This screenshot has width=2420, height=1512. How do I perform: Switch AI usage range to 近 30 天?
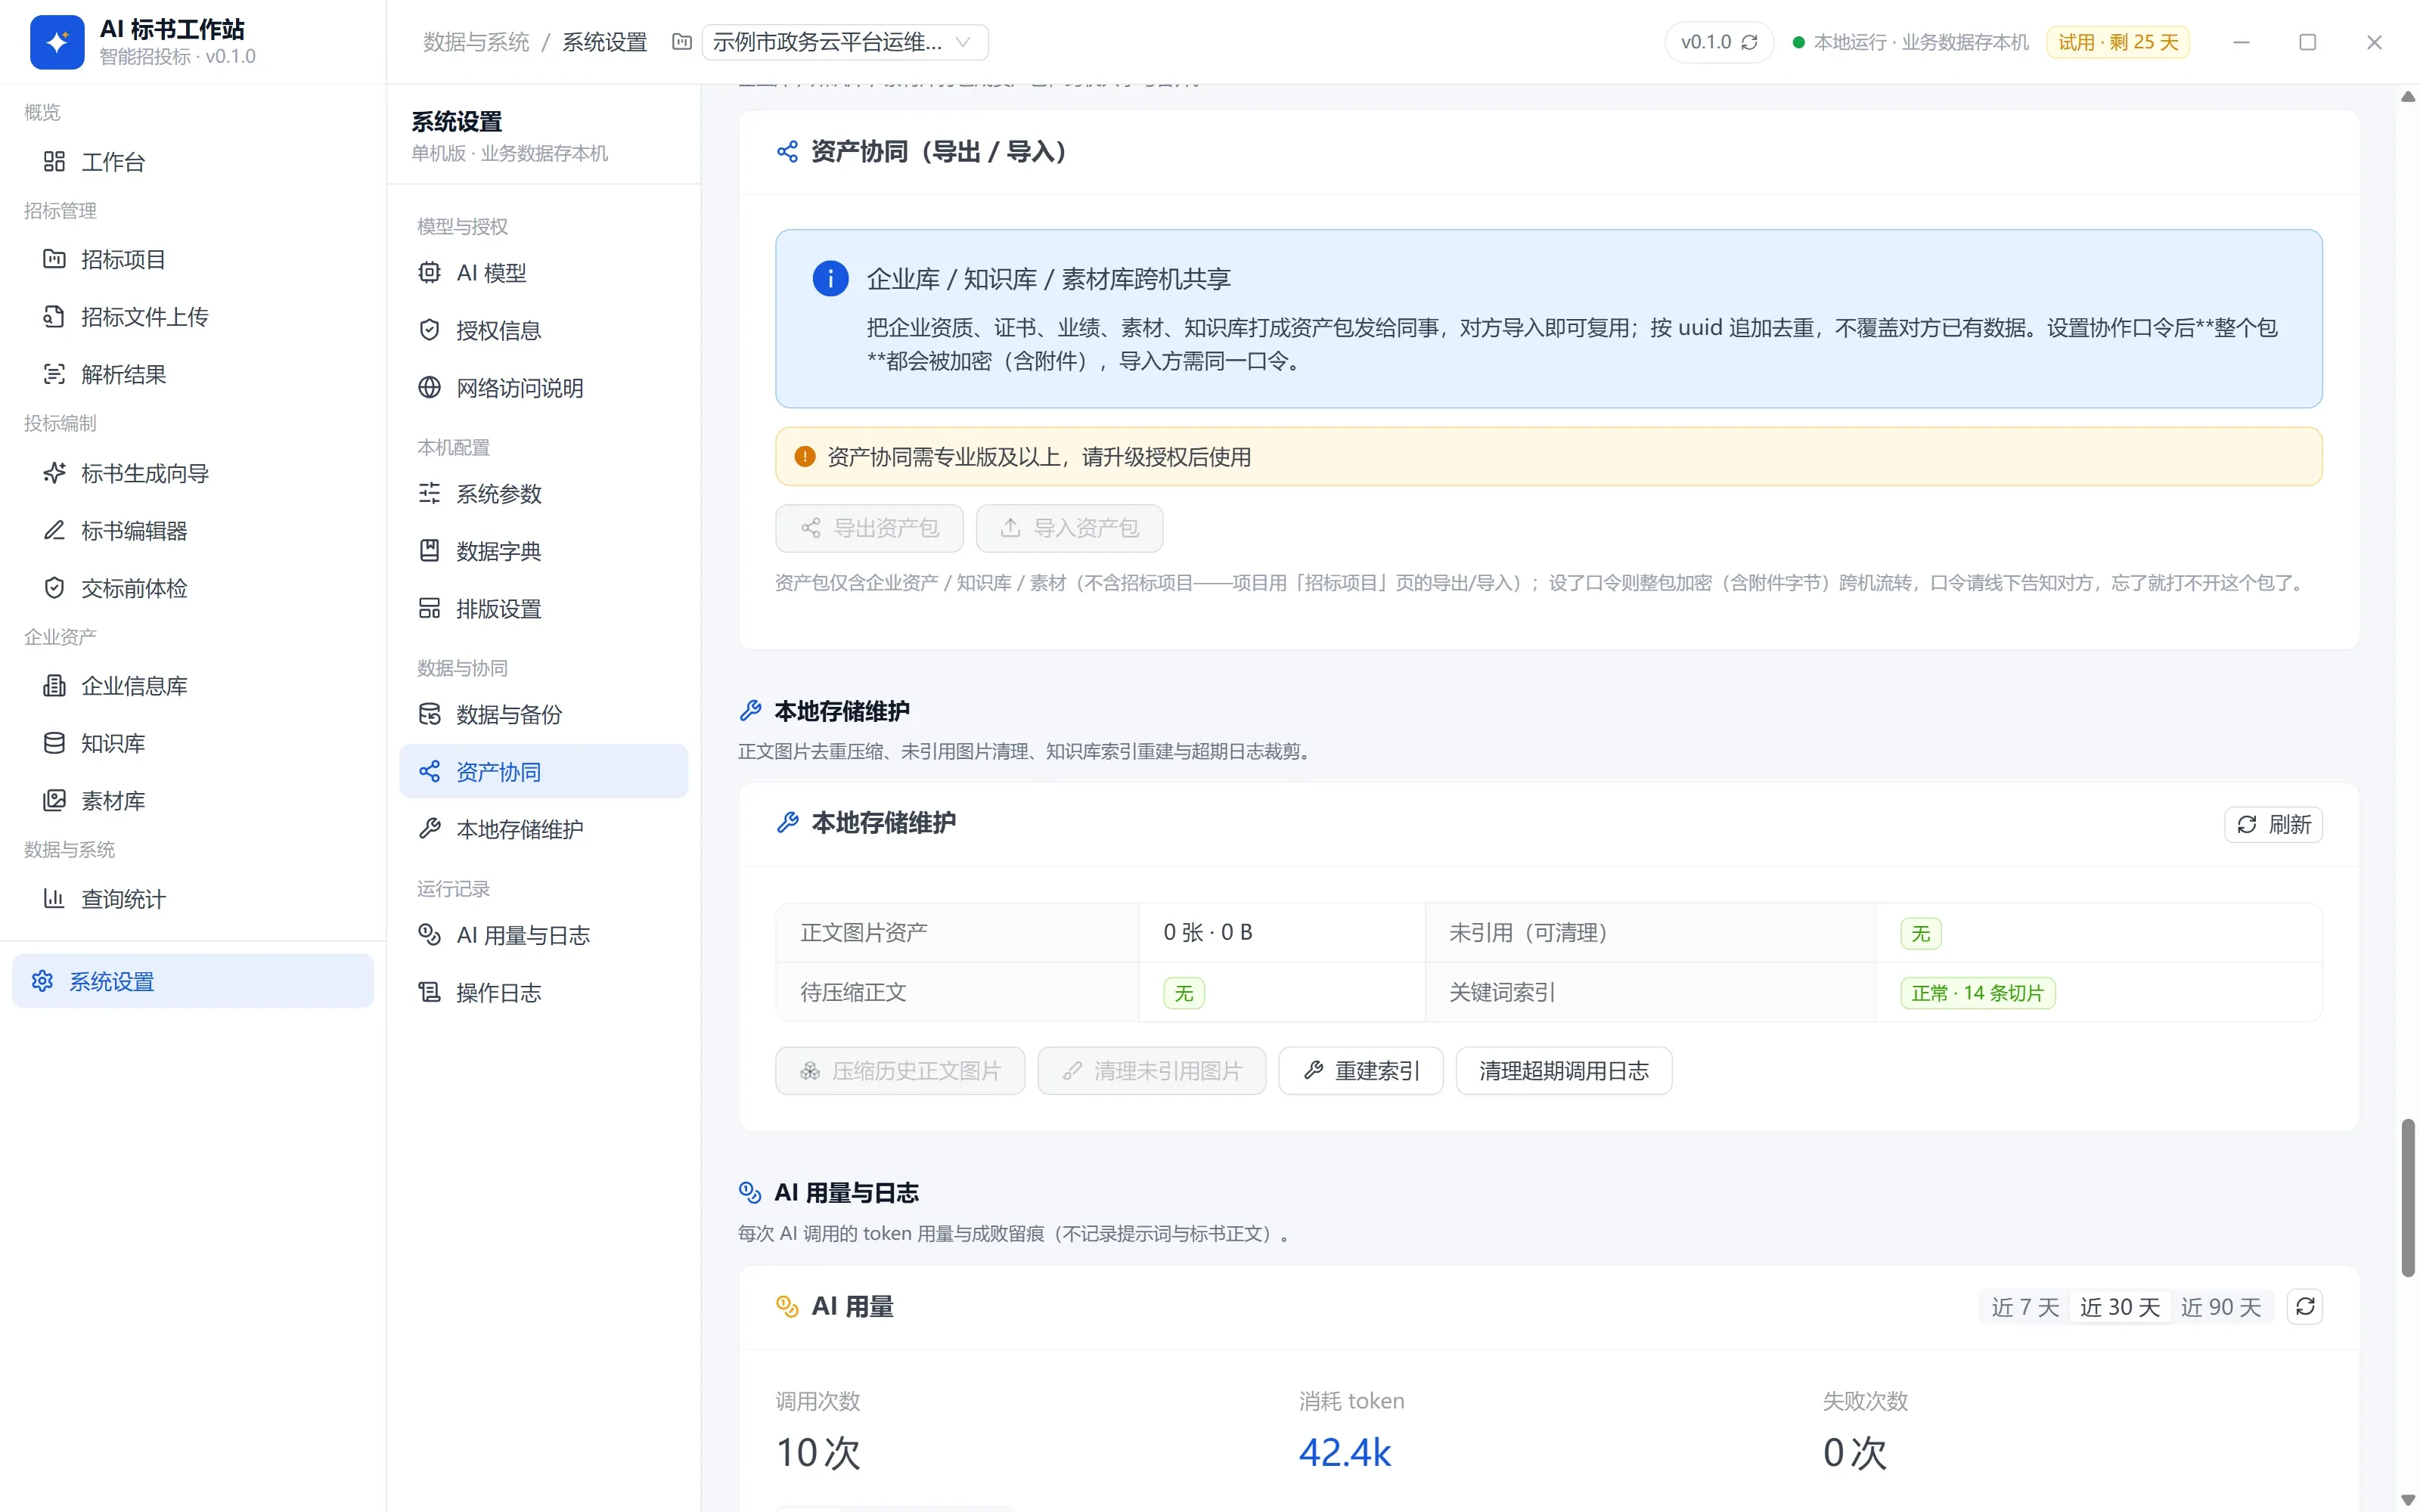coord(2120,1307)
